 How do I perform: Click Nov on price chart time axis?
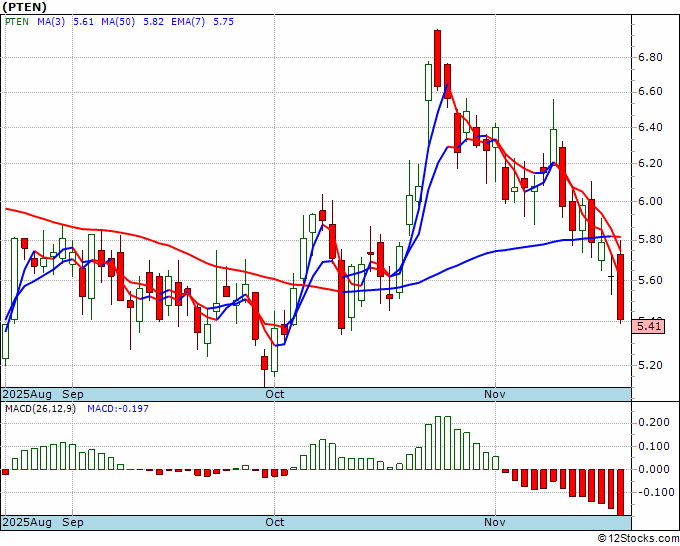[x=495, y=394]
